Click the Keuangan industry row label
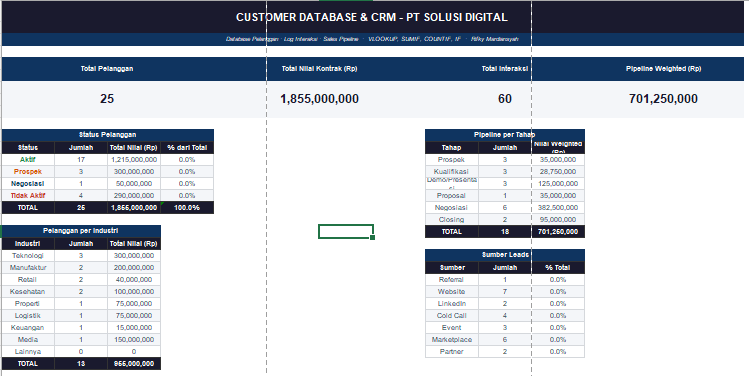 [x=28, y=328]
